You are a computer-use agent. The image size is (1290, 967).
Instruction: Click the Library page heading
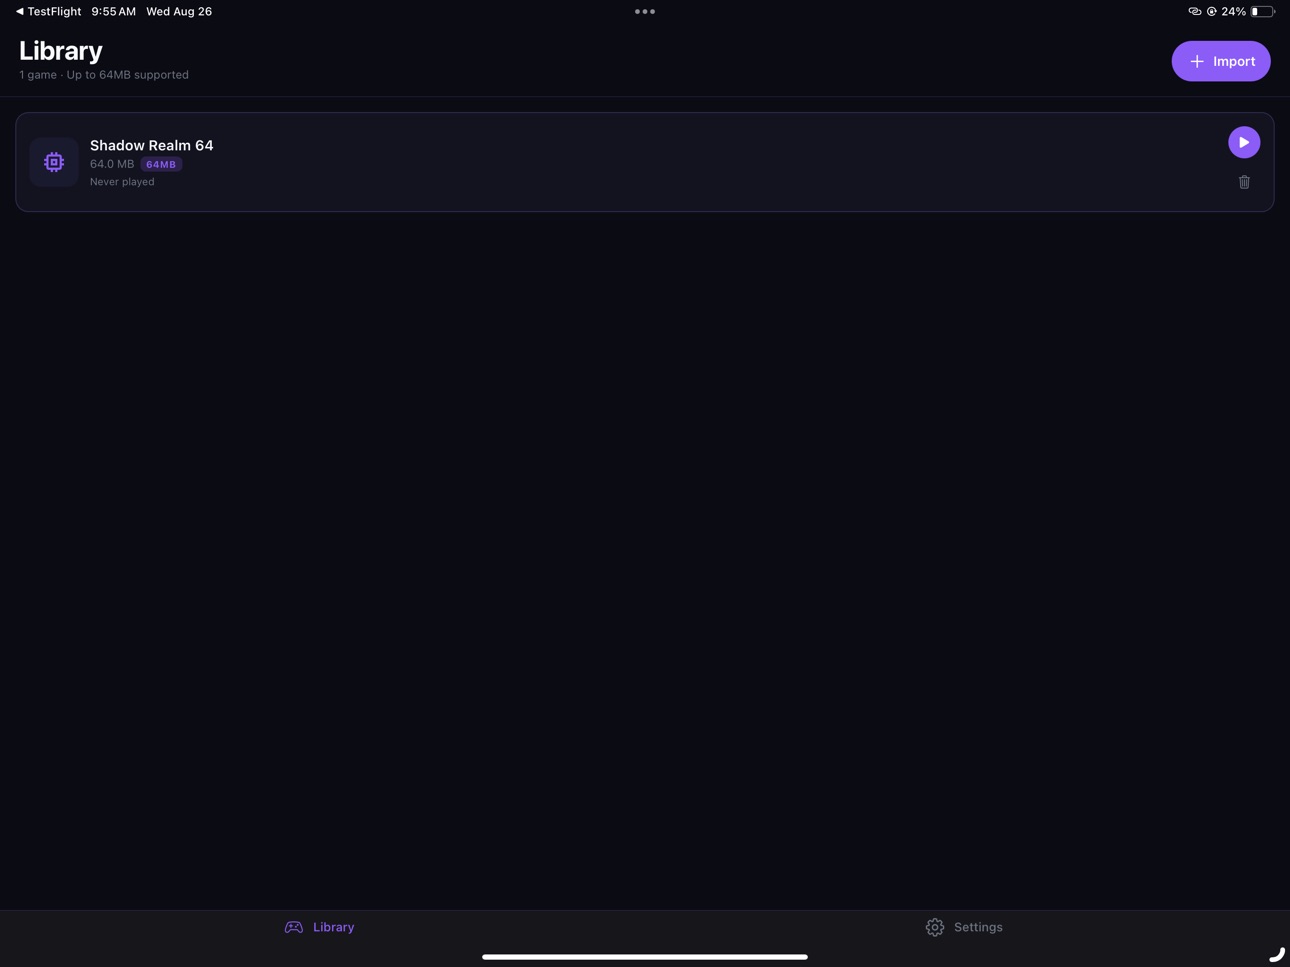(x=61, y=50)
